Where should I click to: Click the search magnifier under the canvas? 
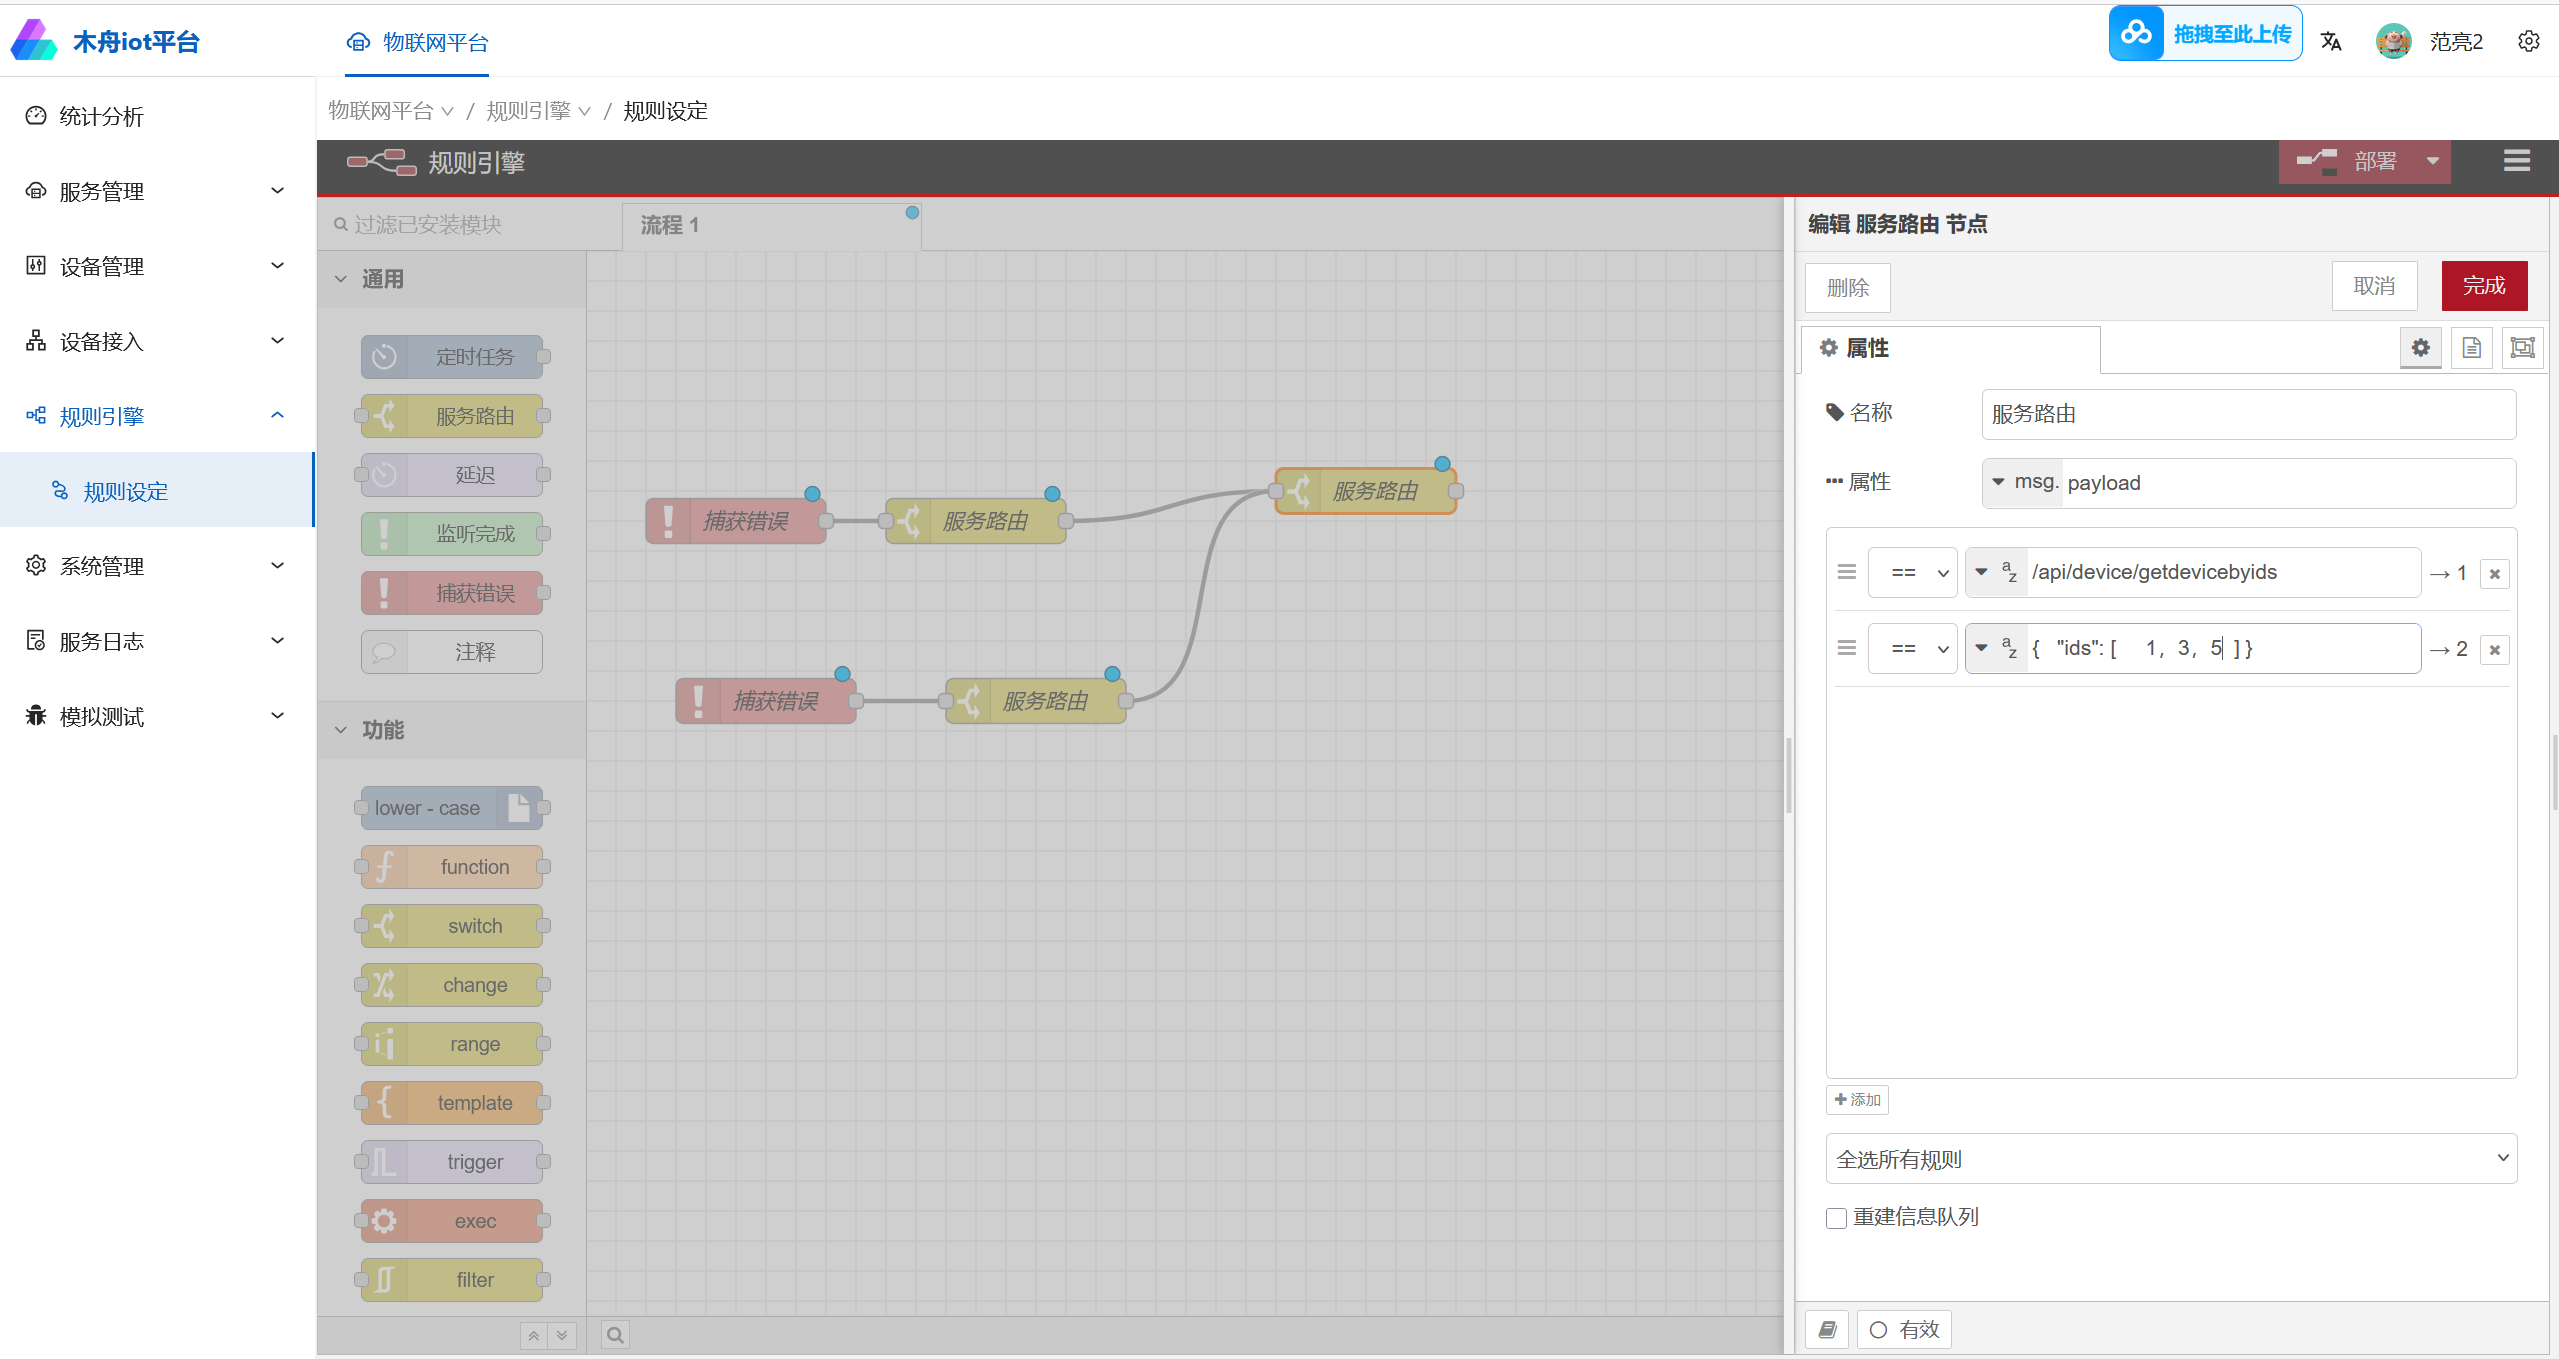click(615, 1334)
